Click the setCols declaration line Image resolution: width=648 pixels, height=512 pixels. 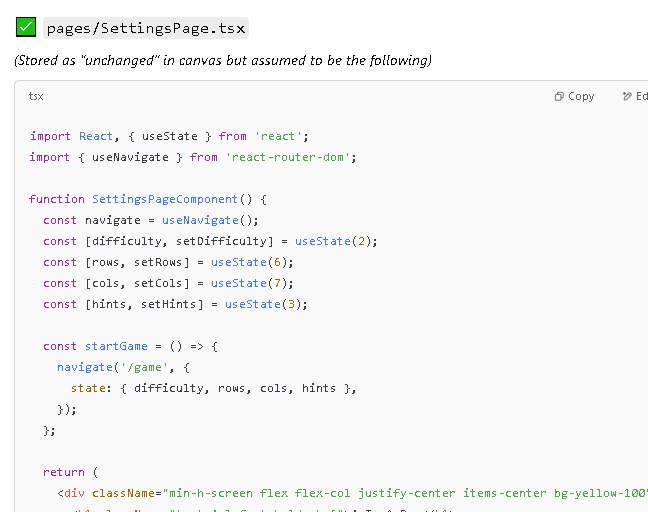click(168, 283)
